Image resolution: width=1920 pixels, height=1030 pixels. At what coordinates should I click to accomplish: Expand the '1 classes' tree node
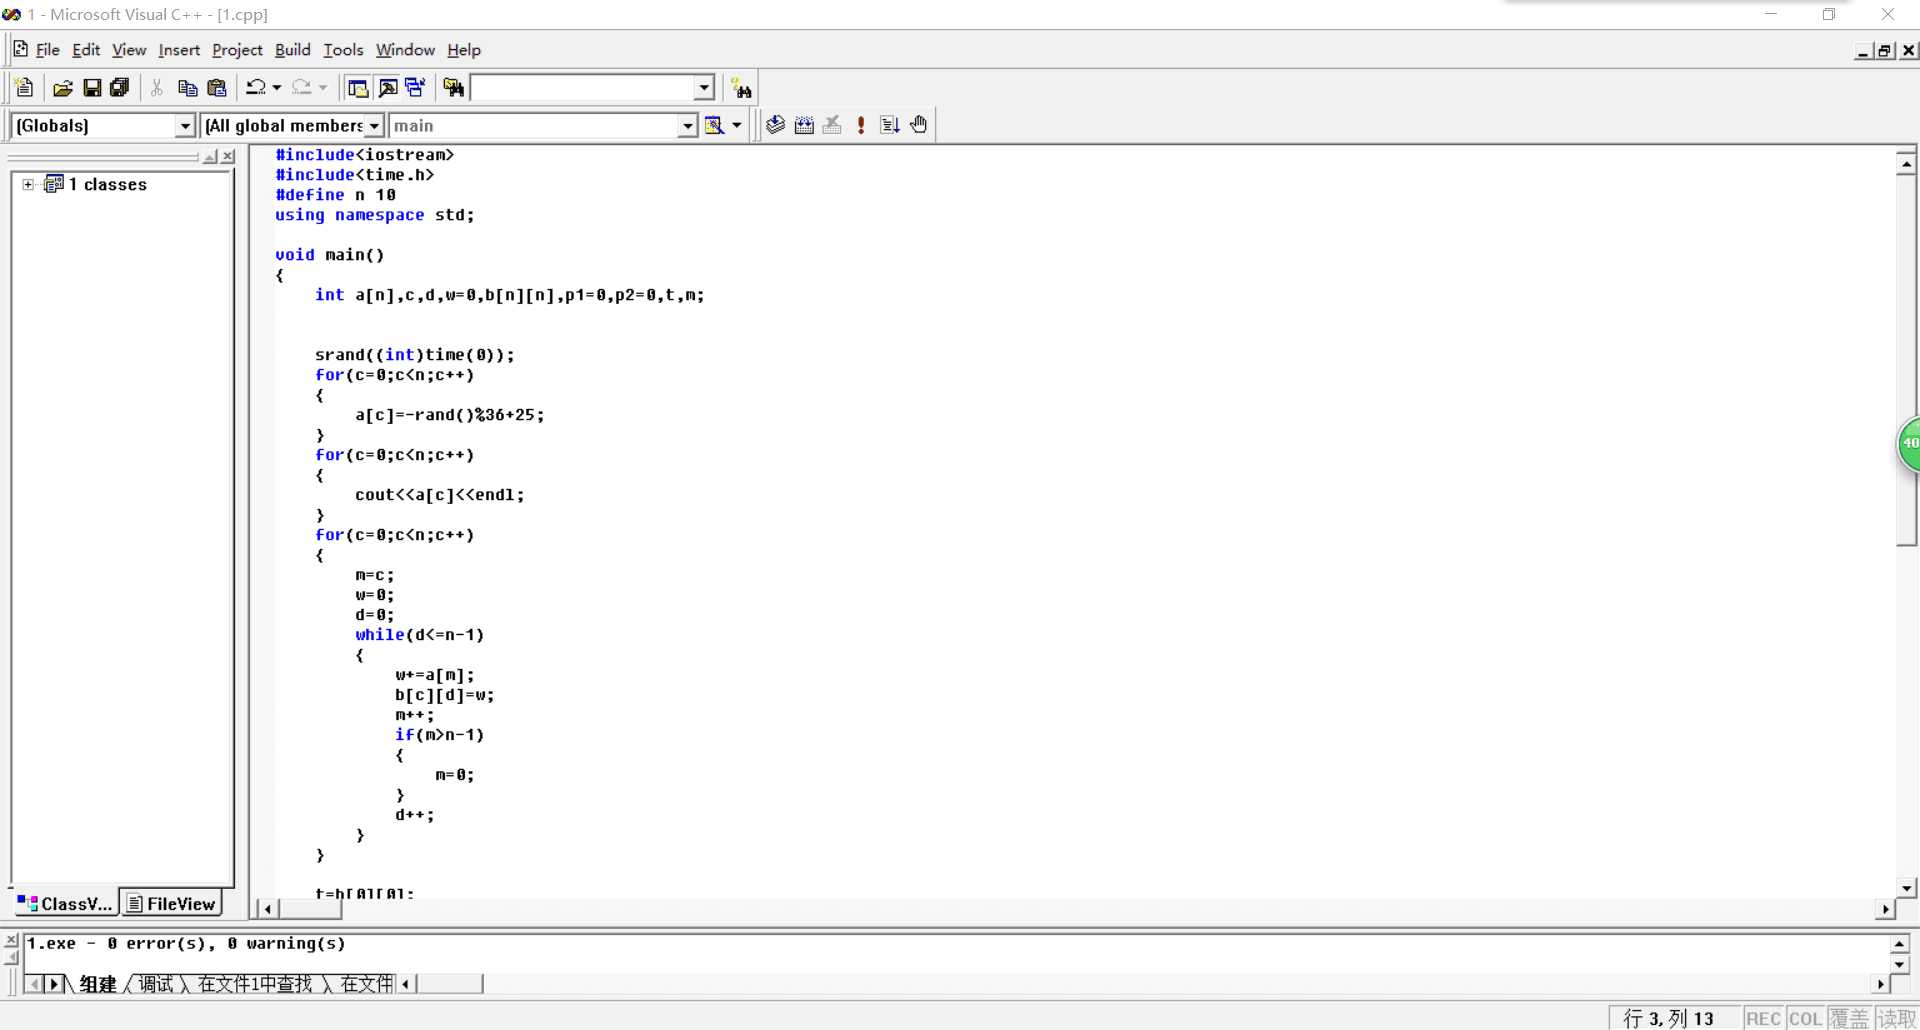point(28,184)
